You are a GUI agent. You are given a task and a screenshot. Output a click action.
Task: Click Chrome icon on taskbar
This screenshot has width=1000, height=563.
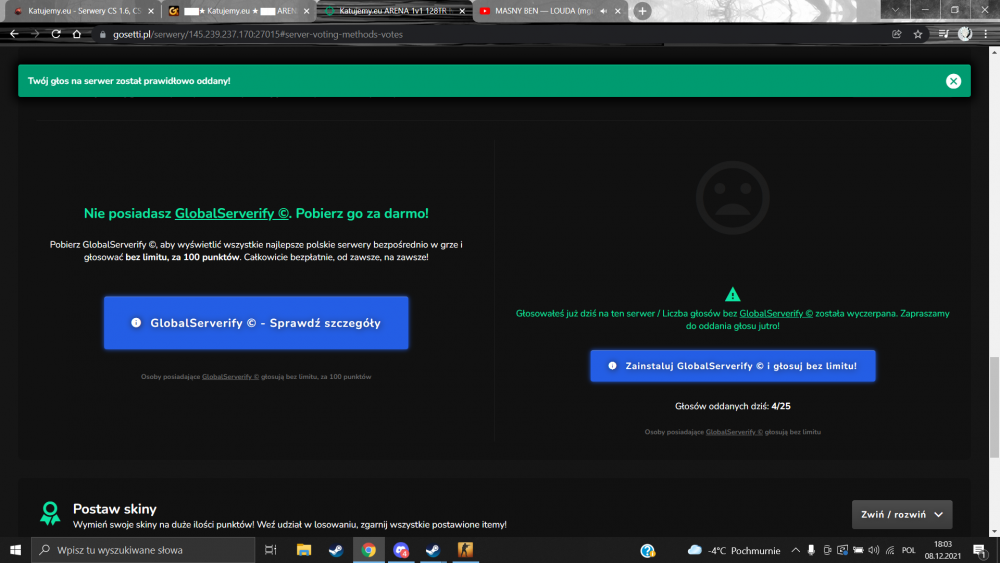pyautogui.click(x=369, y=550)
